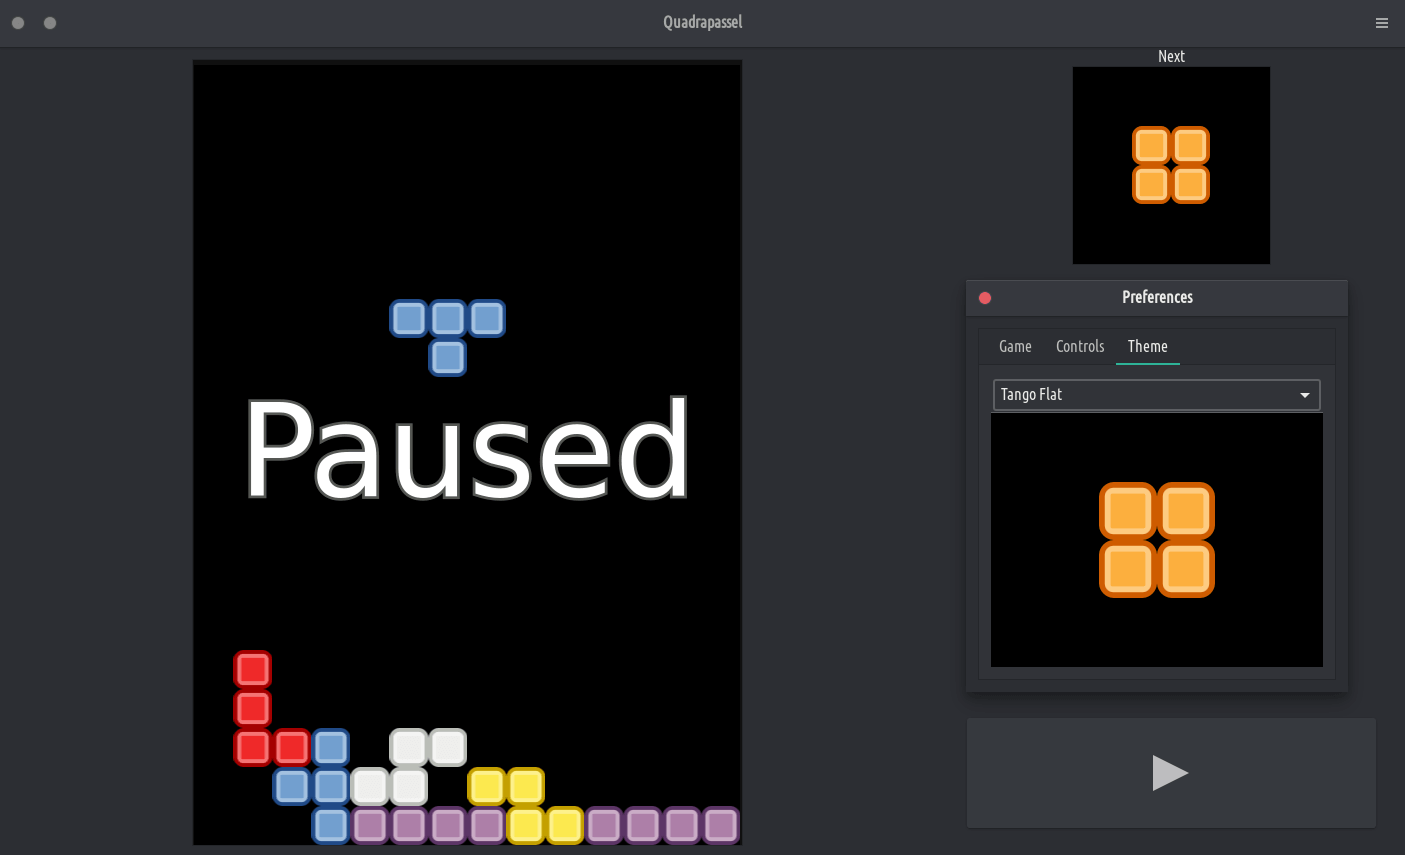The image size is (1405, 855).
Task: Click the Quadrapassel window title
Action: 702,22
